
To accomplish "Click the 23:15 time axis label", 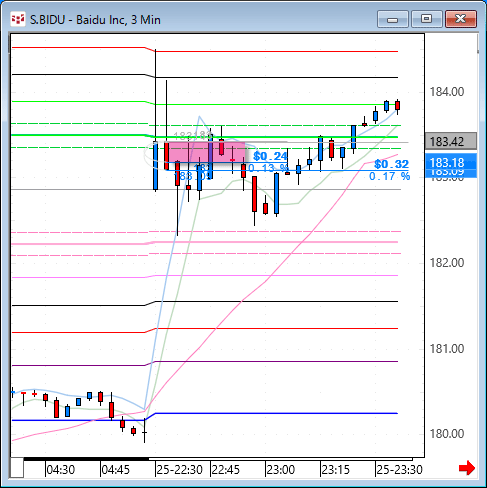I will tap(336, 470).
